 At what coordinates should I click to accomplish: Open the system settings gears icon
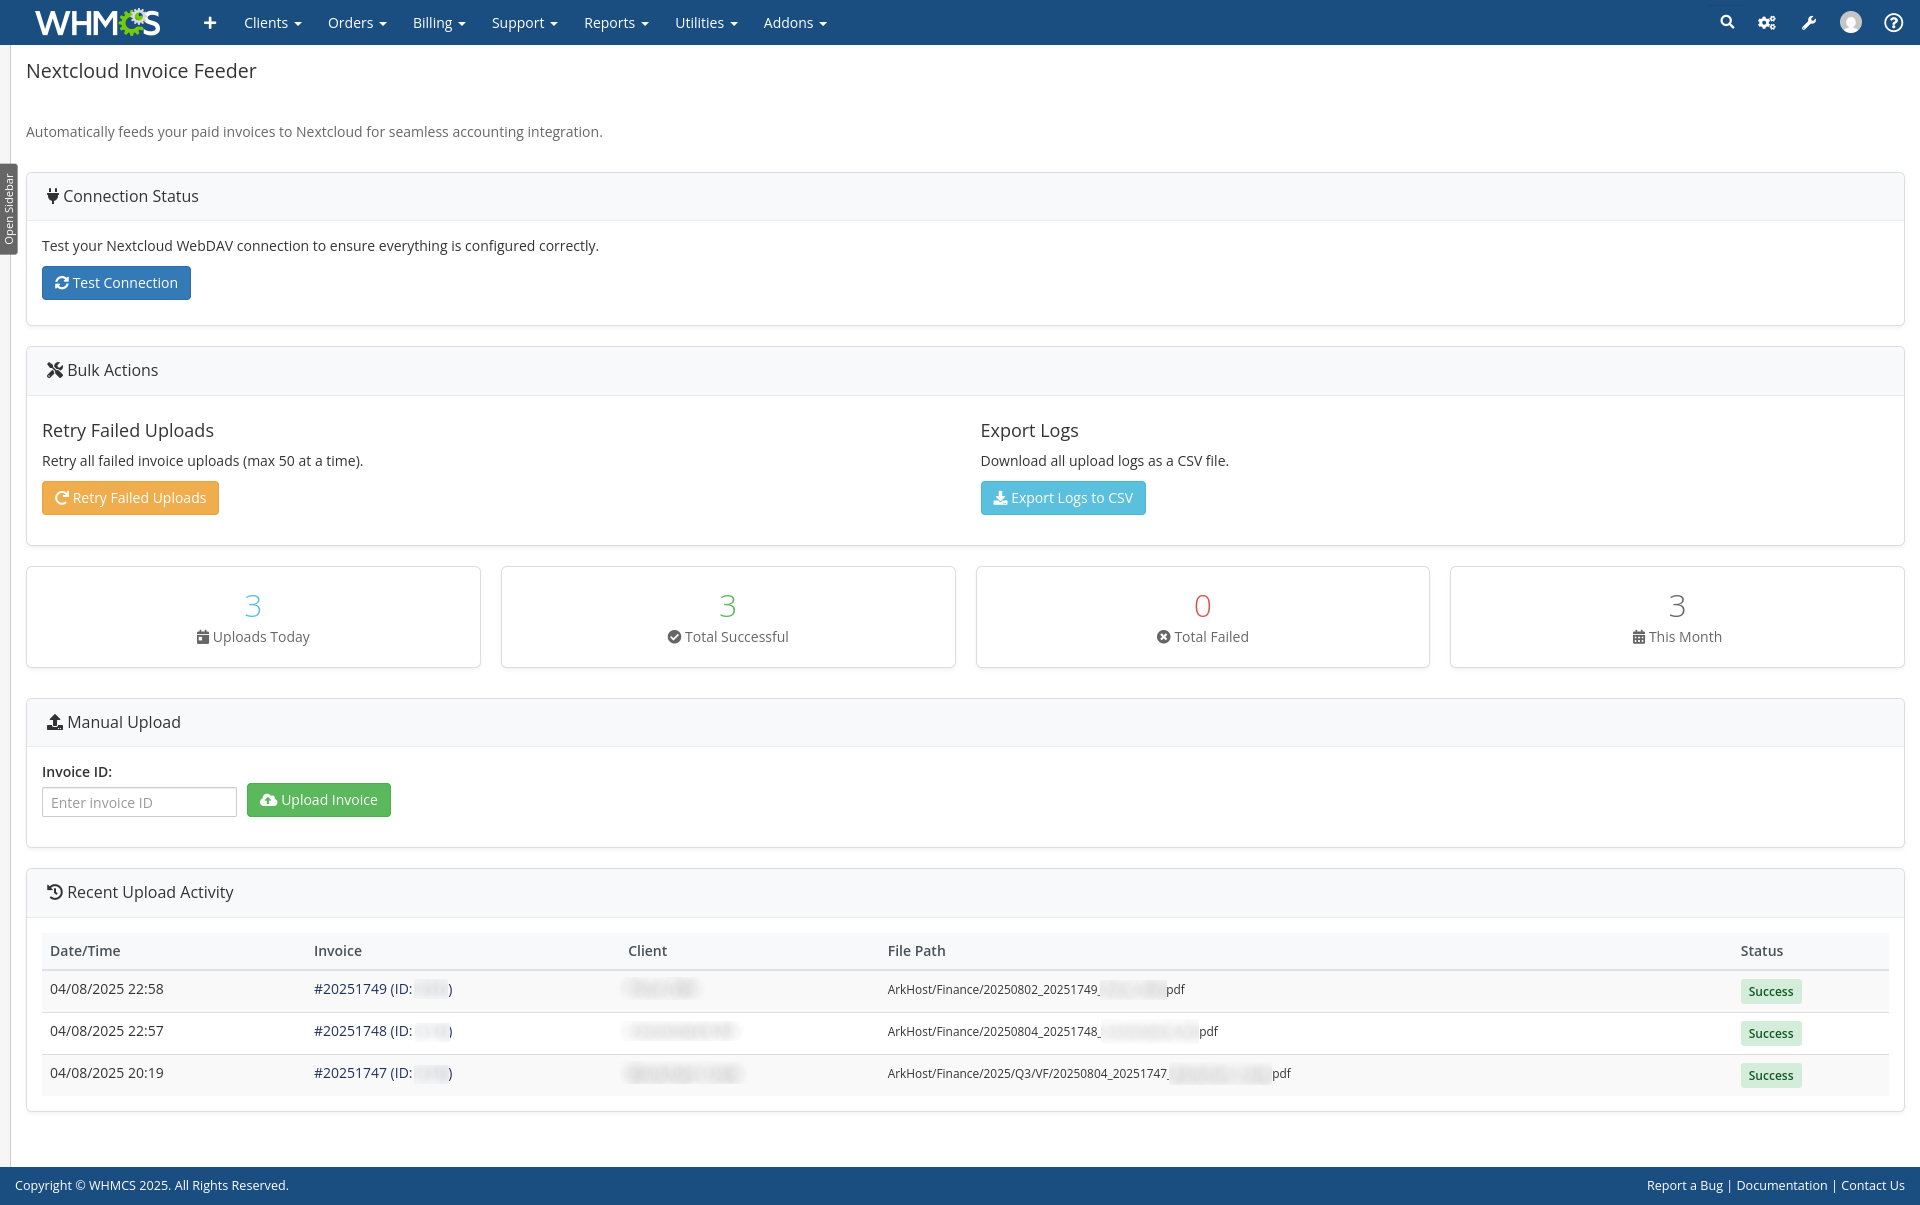click(1767, 22)
